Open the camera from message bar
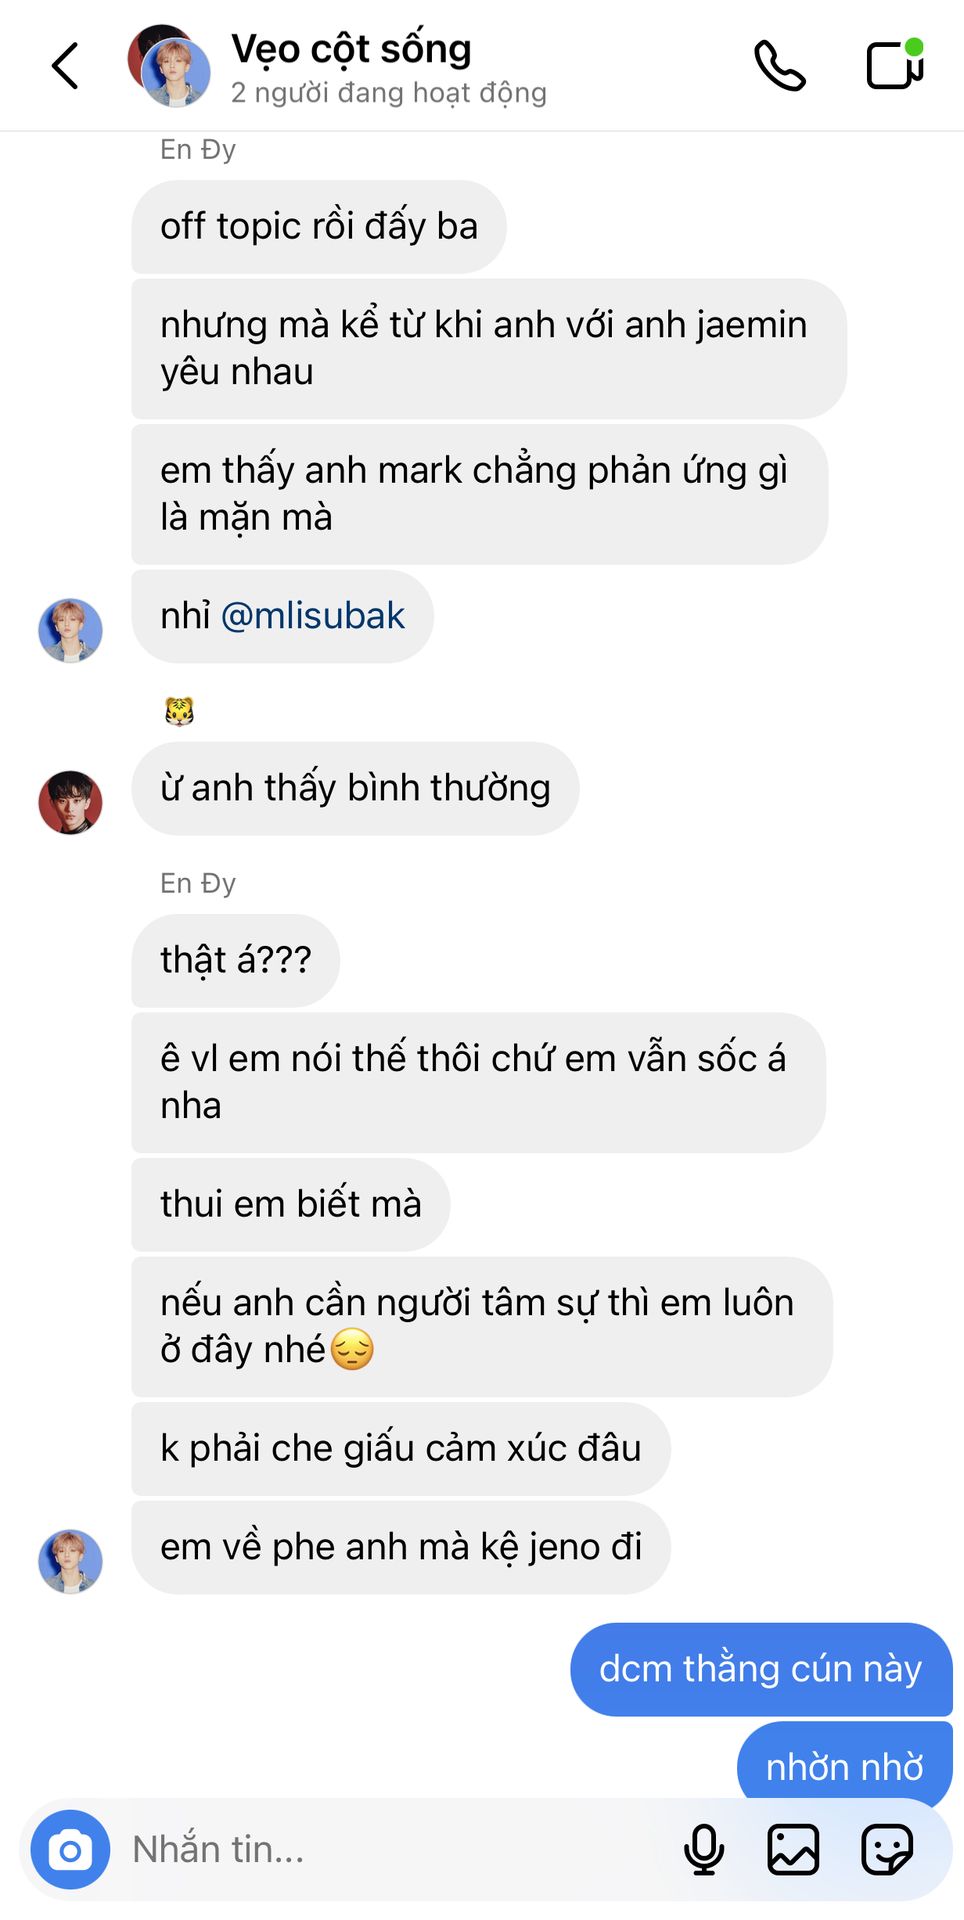The image size is (964, 1920). [x=70, y=1850]
